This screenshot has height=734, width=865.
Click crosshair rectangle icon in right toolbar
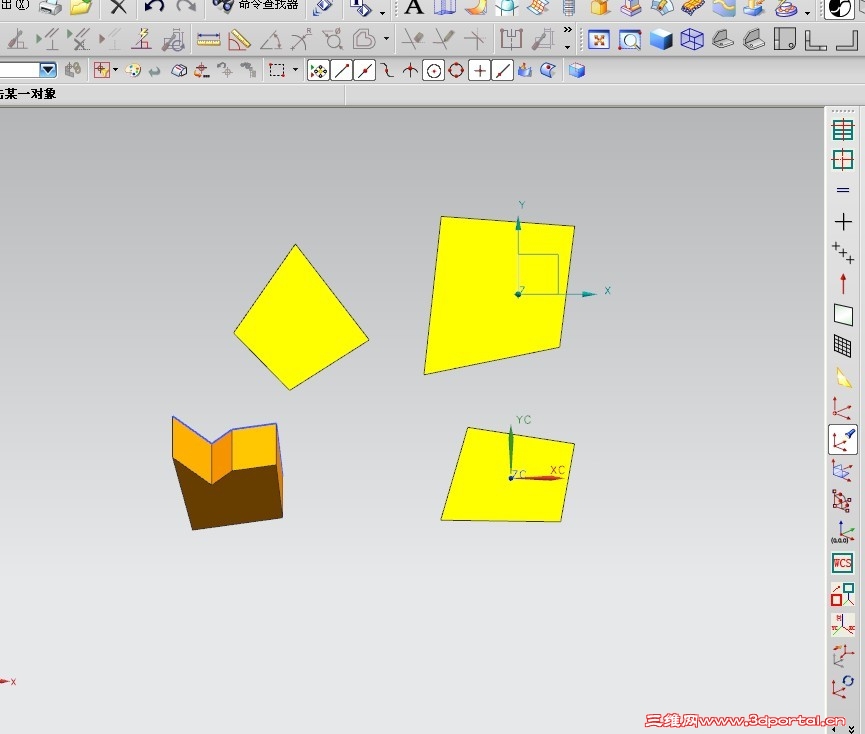(843, 160)
